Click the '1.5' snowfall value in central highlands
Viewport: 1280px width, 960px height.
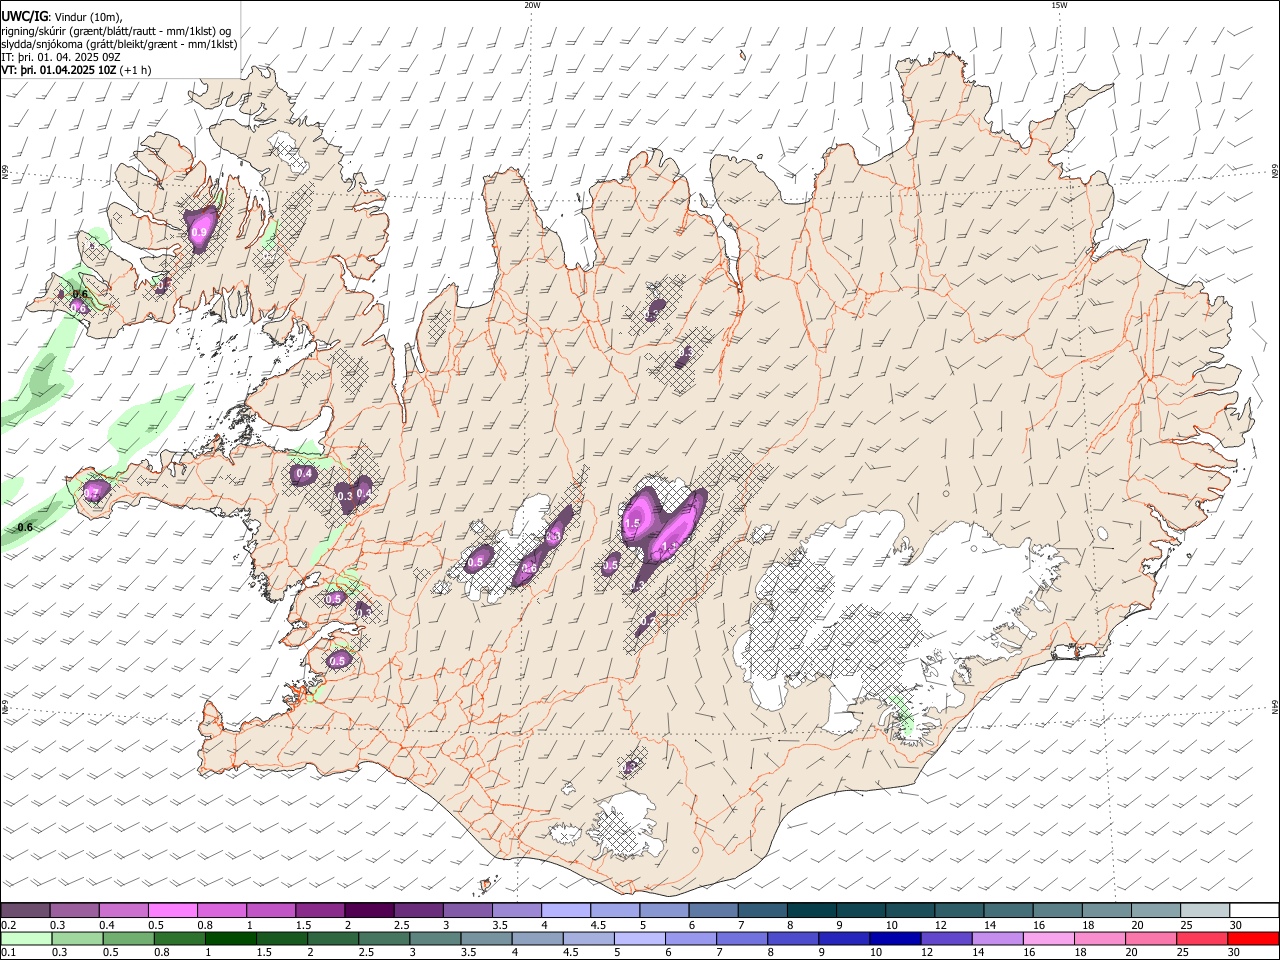[632, 523]
